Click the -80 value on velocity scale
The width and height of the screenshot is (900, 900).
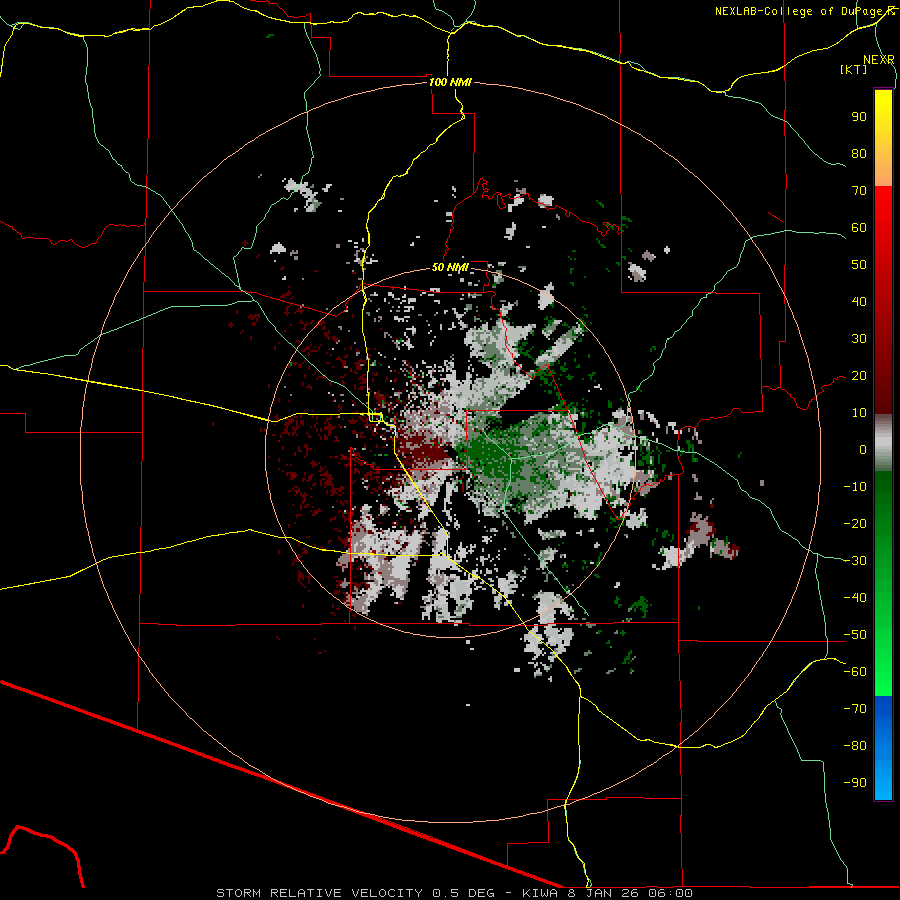855,746
